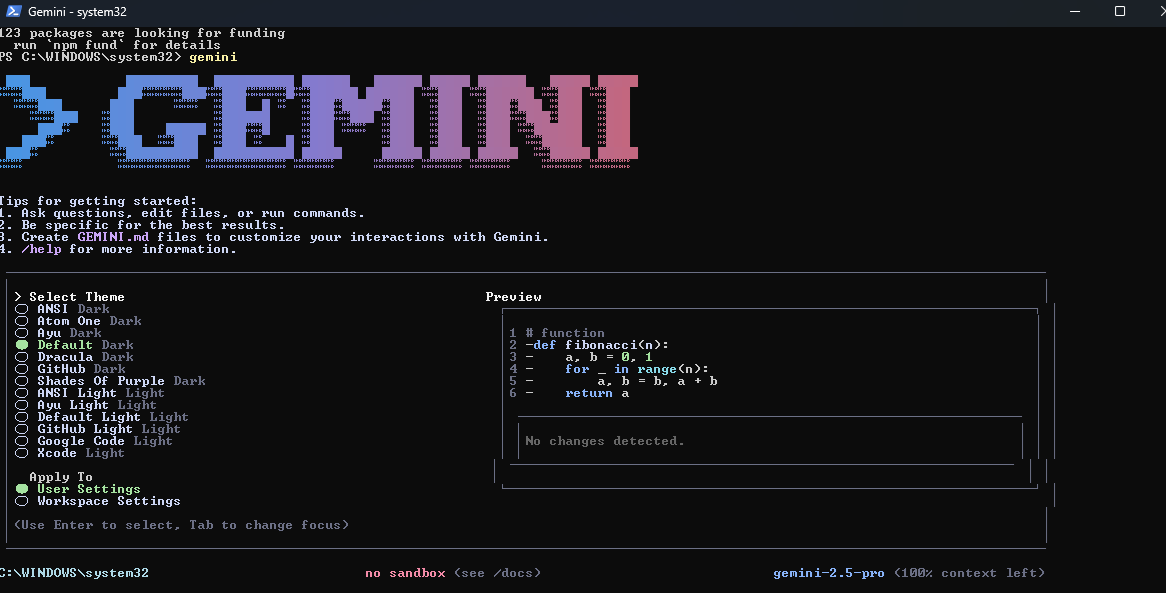Apply theme to User Settings
The height and width of the screenshot is (593, 1166).
77,488
